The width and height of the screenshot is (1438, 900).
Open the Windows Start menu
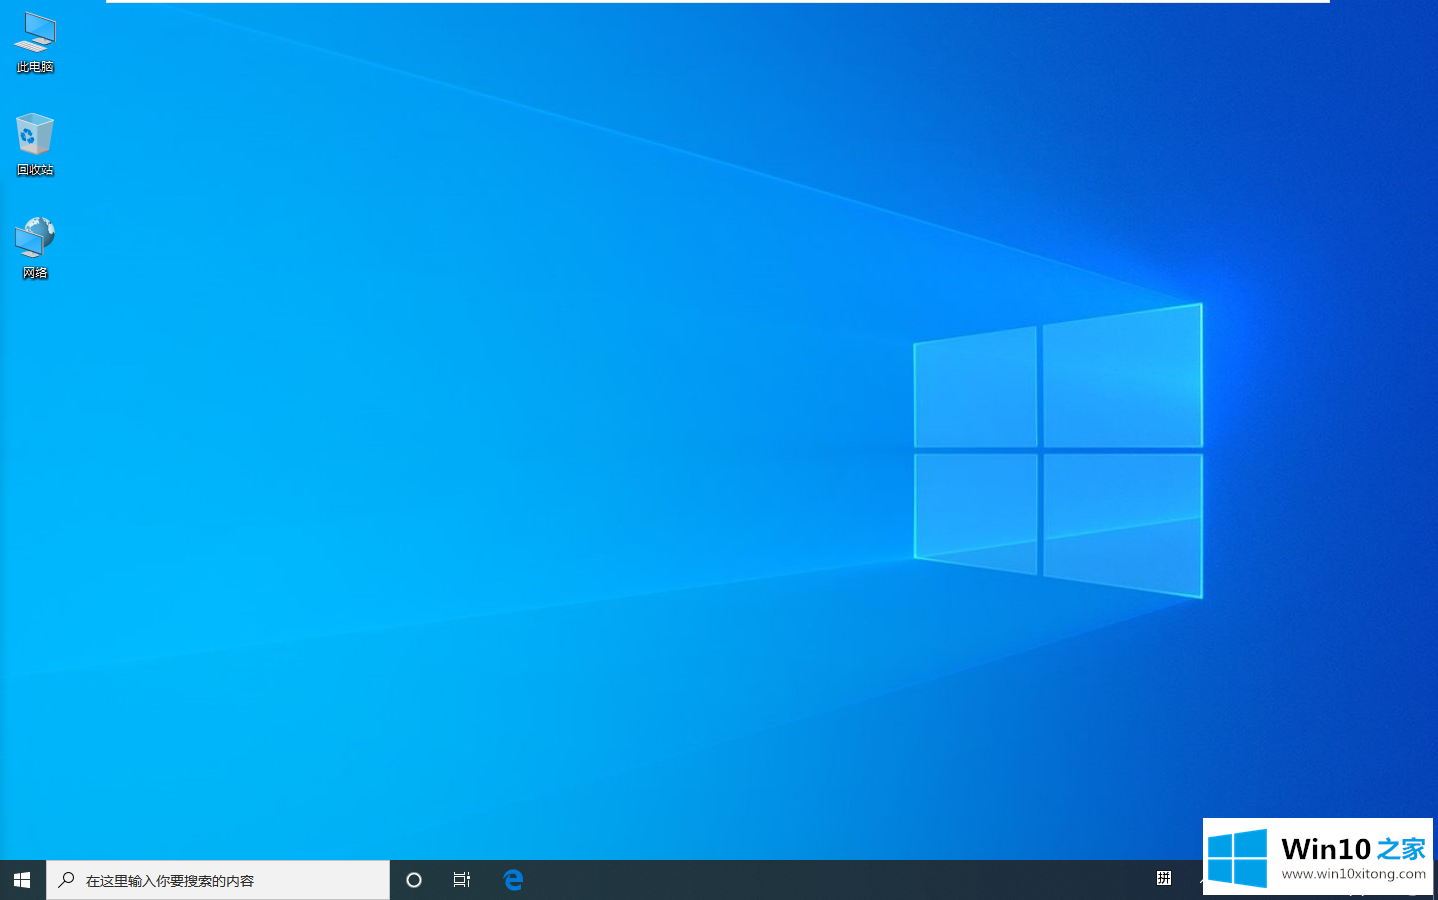point(22,880)
